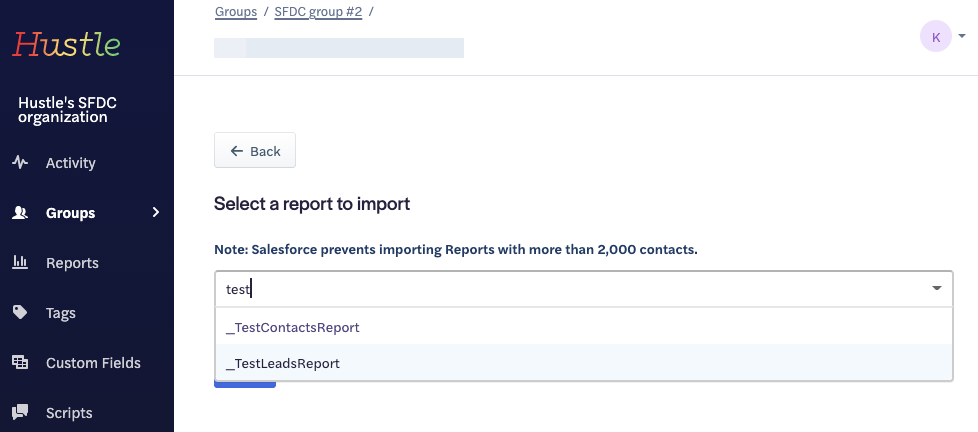This screenshot has width=978, height=432.
Task: Click the K user avatar
Action: (x=936, y=37)
